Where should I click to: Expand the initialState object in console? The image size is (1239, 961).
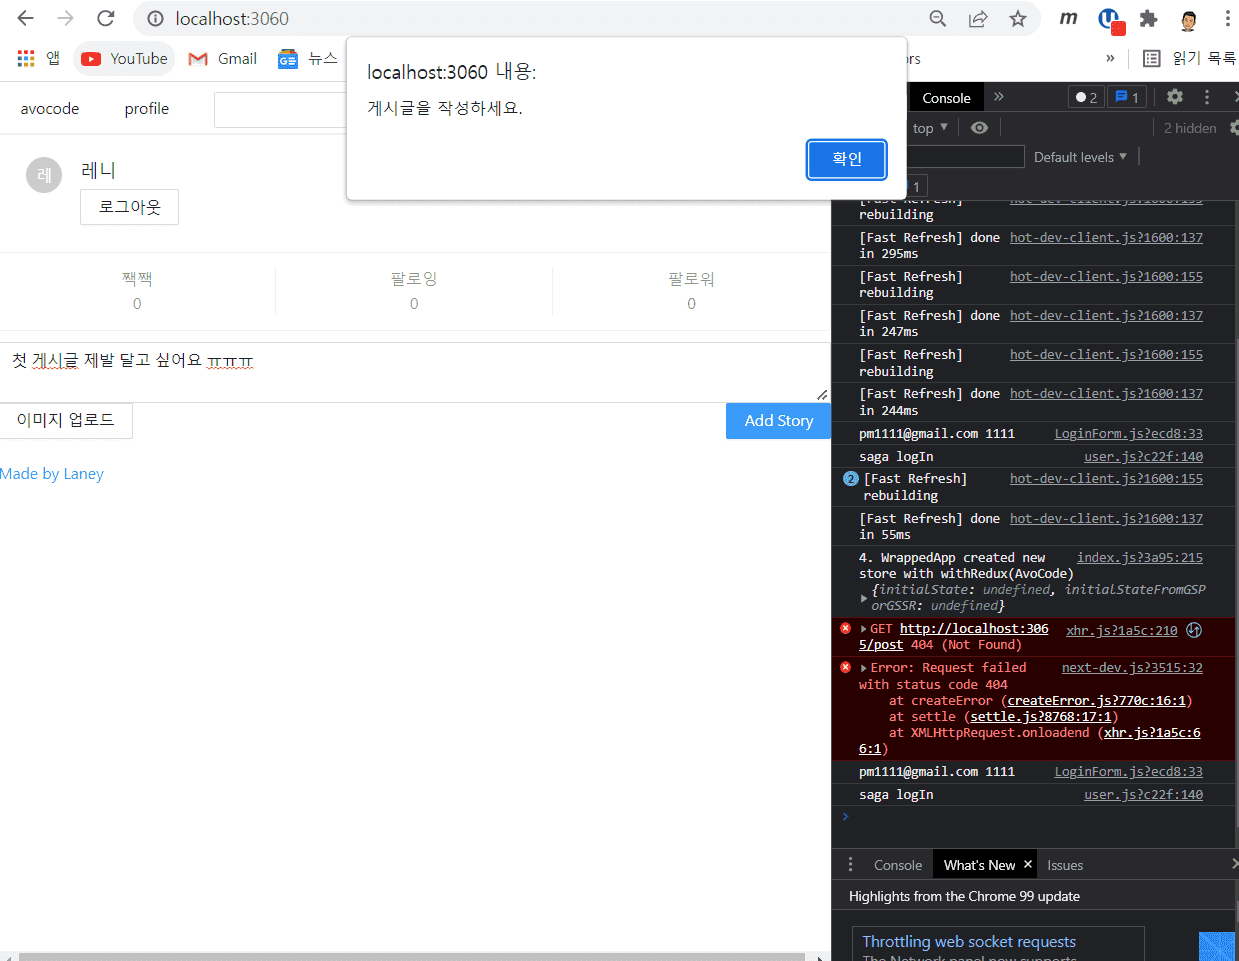click(864, 598)
